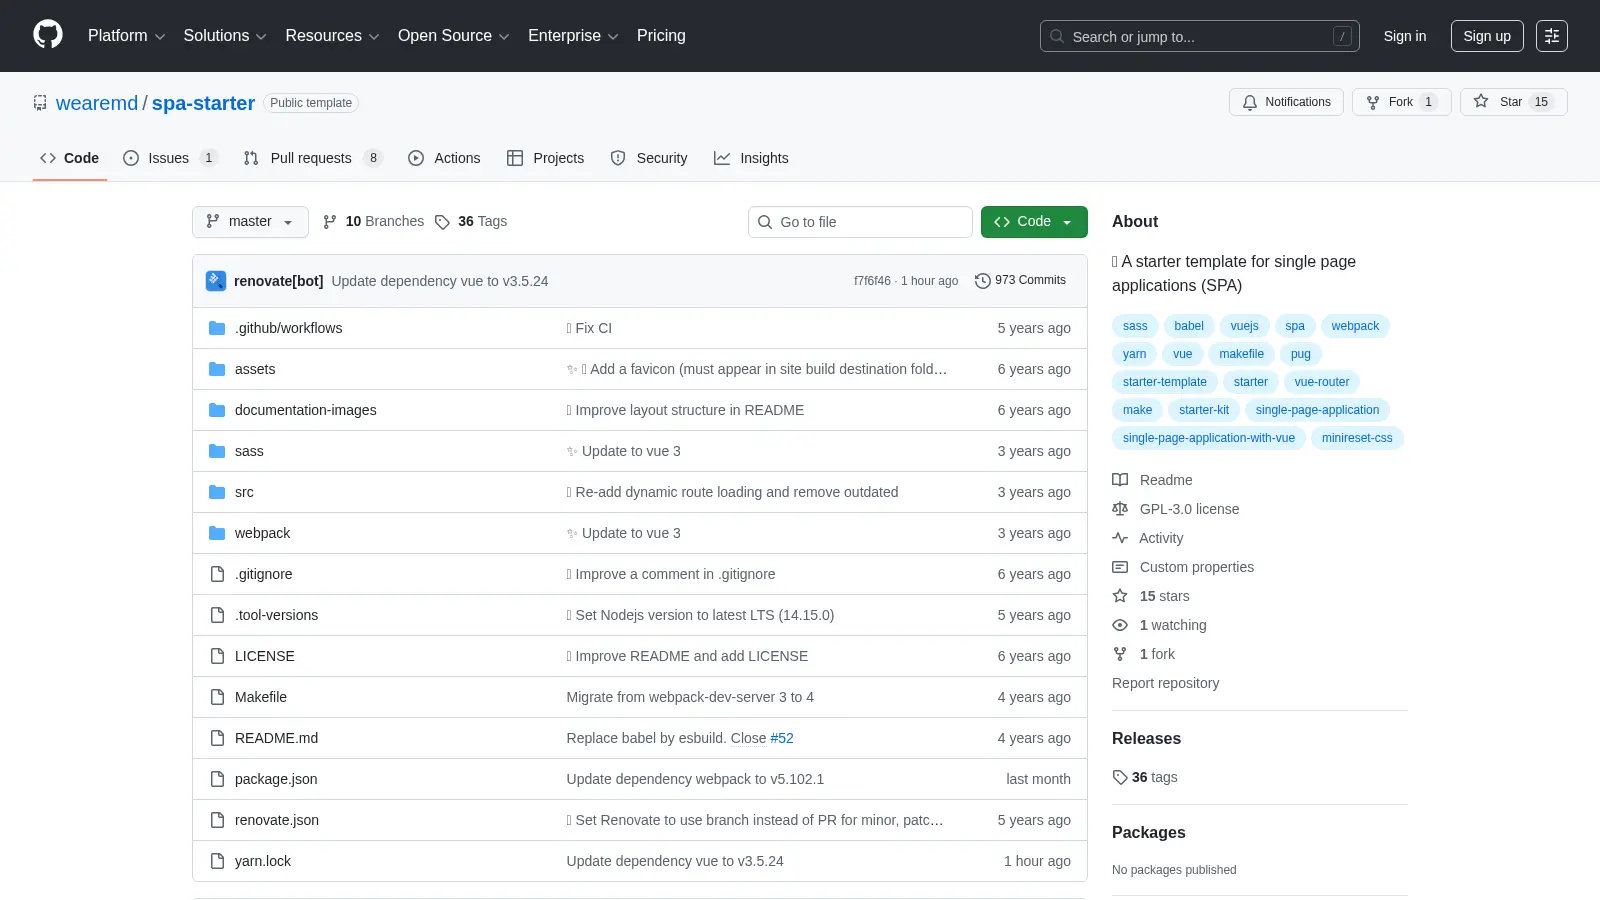
Task: Click the .github/workflows folder icon
Action: 217,328
